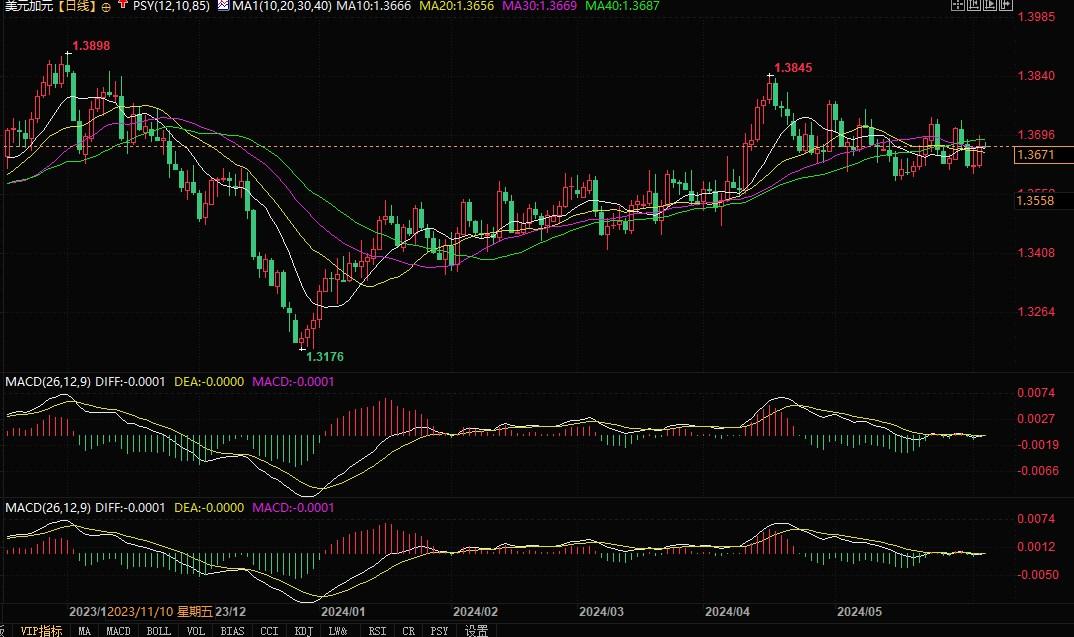Switch to the VIP指标 tab
This screenshot has height=637, width=1074.
41,630
